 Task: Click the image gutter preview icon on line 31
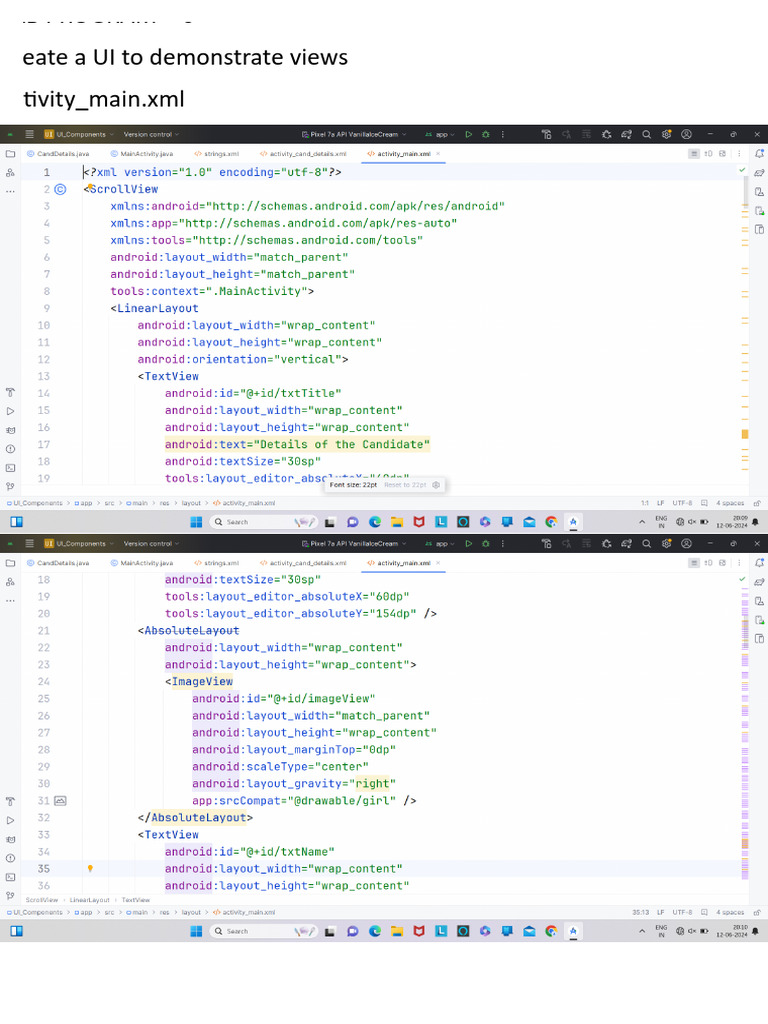point(60,801)
